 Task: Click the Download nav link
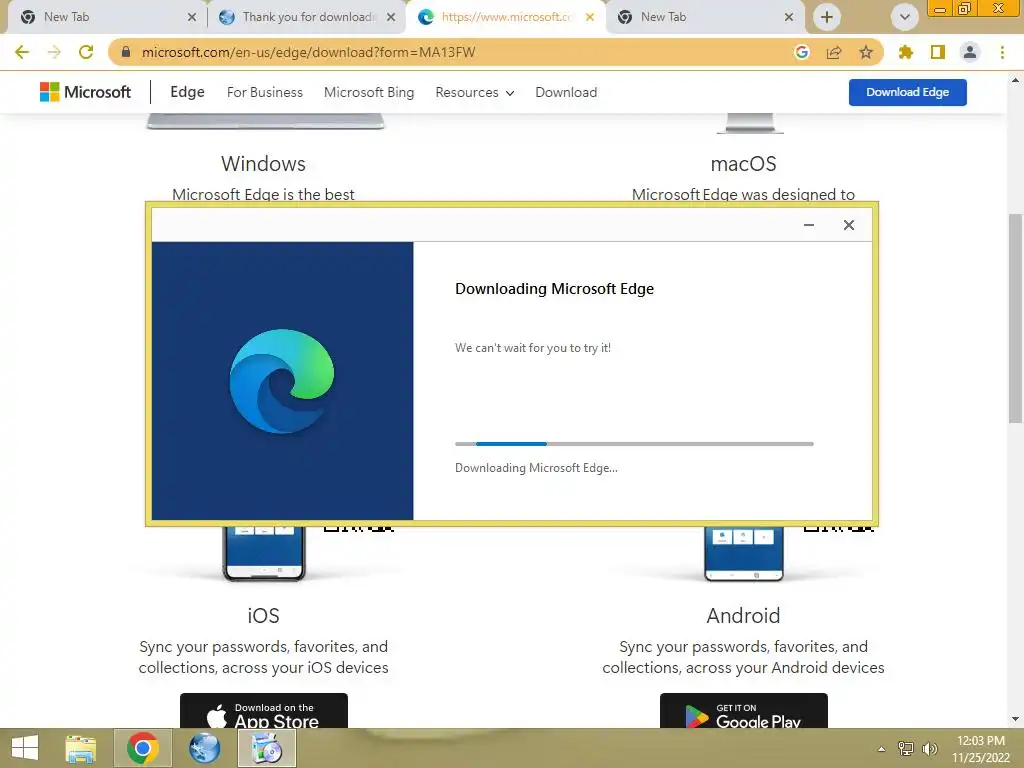click(566, 93)
